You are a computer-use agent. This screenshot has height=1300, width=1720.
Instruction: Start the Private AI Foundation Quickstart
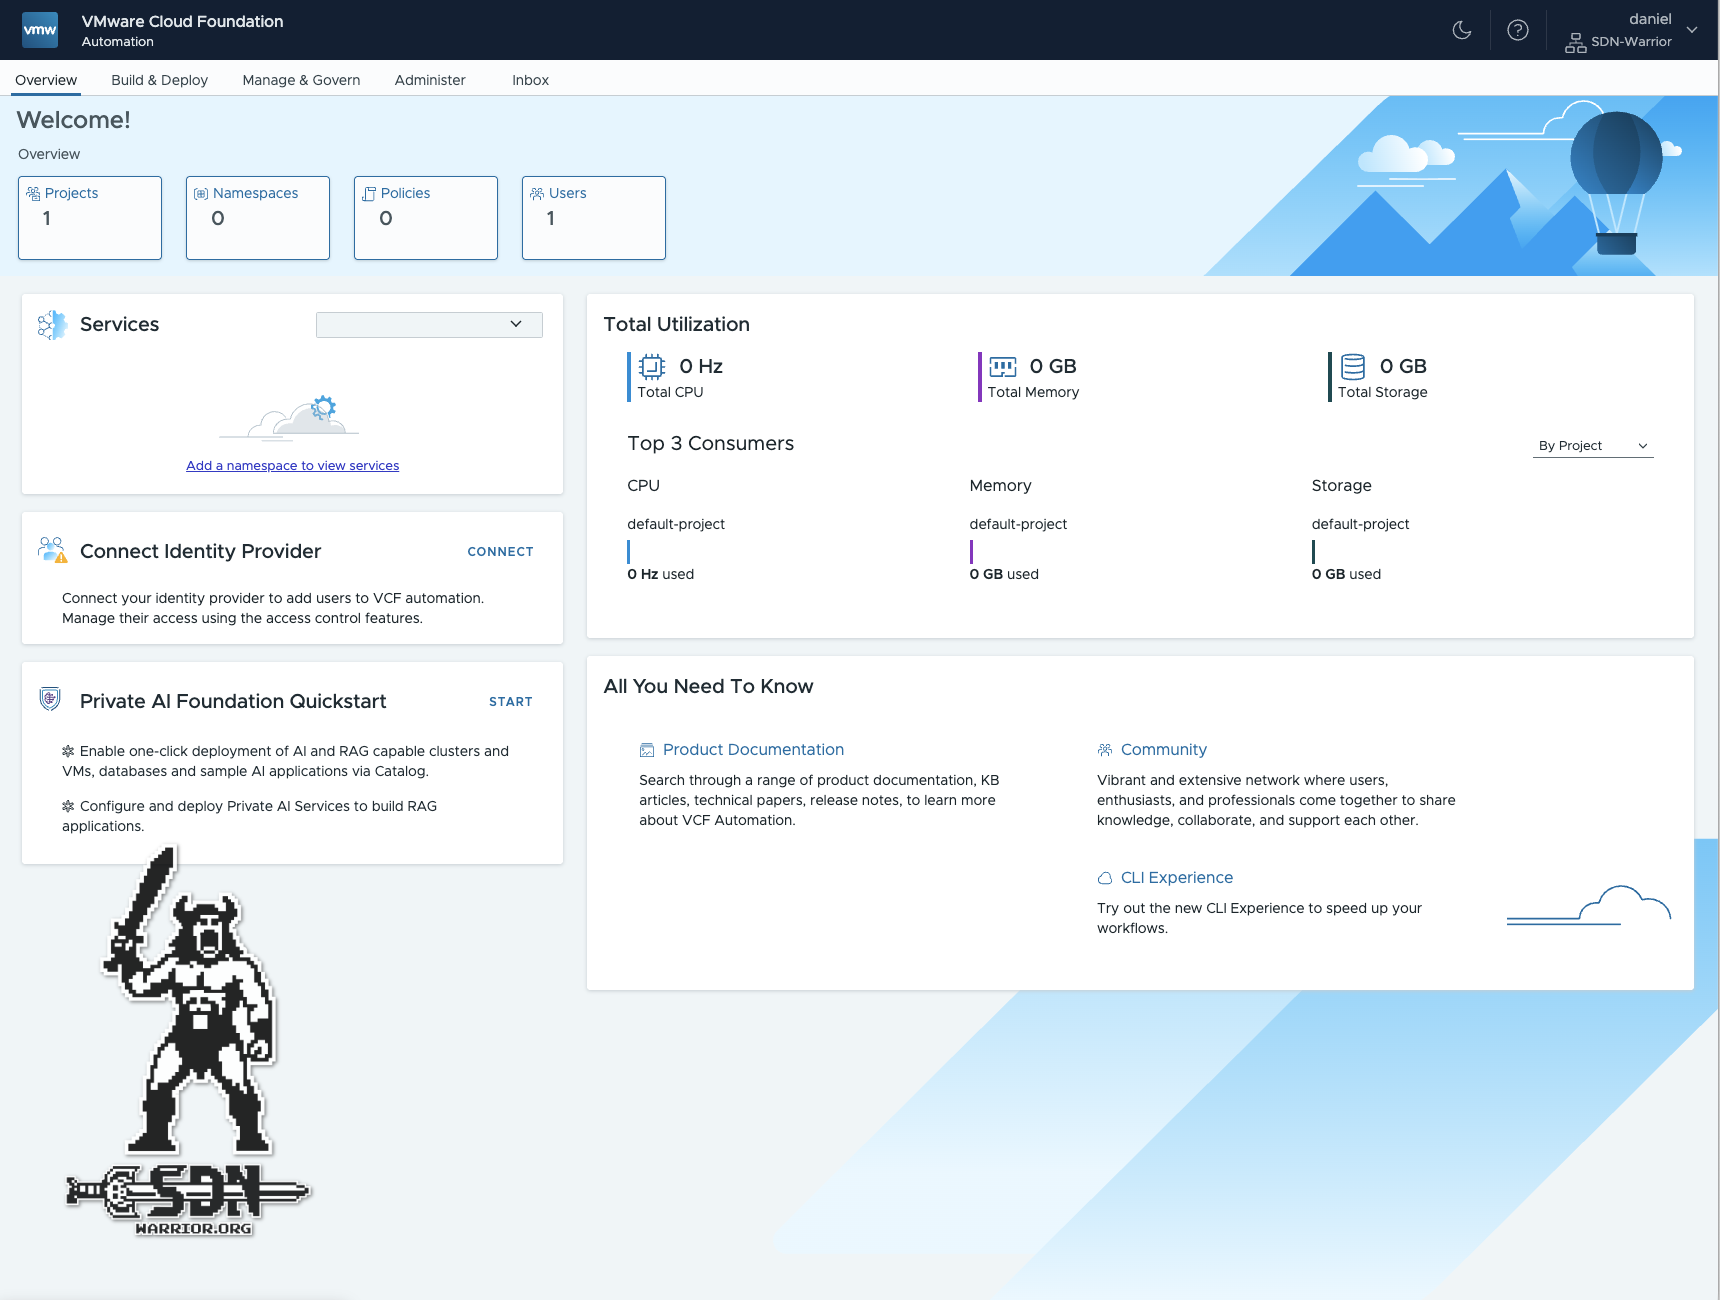[x=510, y=701]
